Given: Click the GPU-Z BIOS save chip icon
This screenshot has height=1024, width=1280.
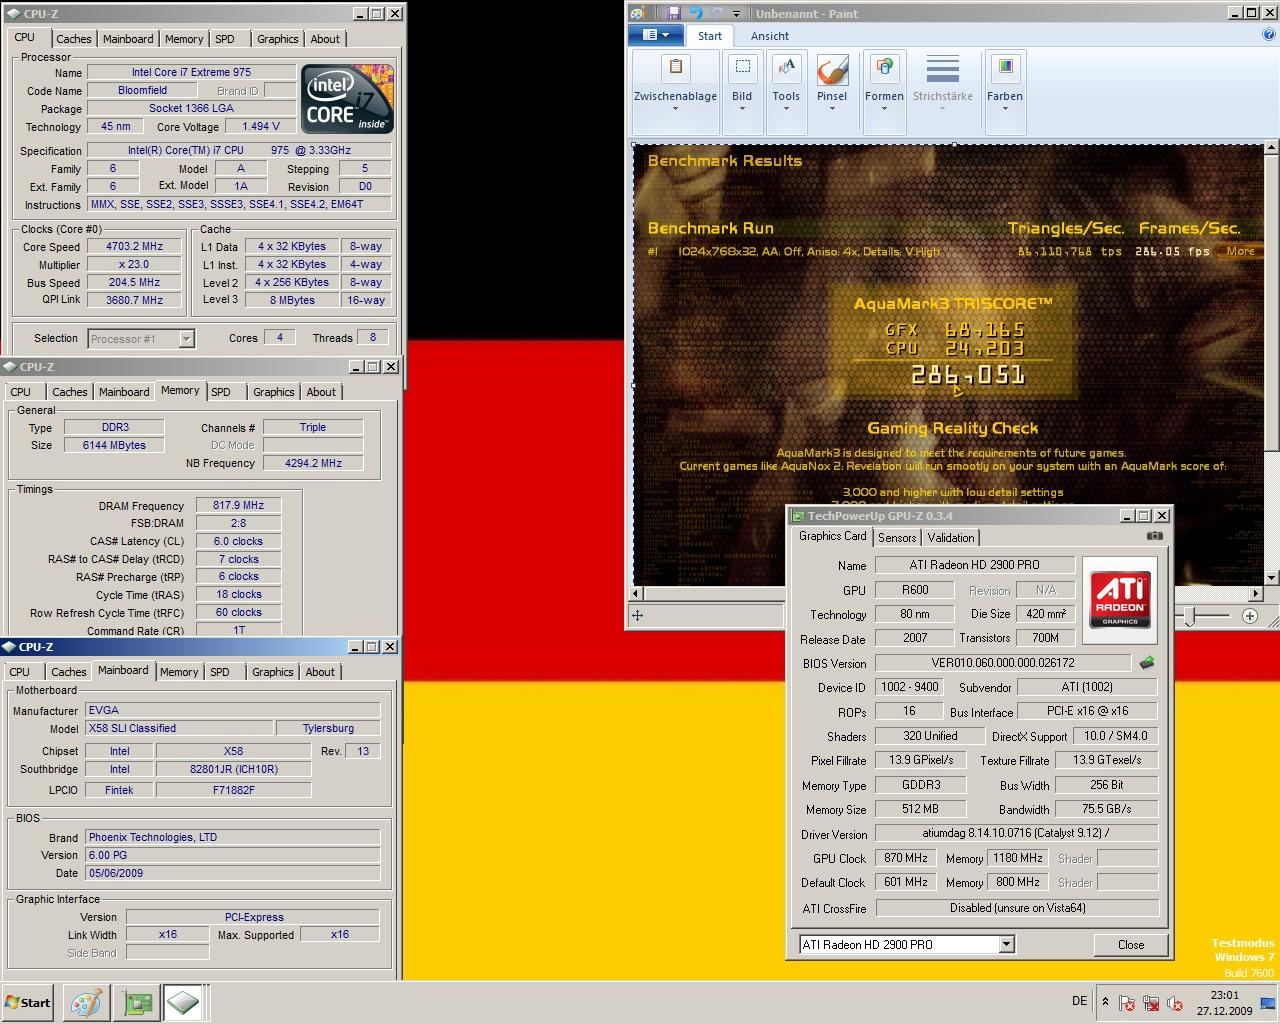Looking at the screenshot, I should click(1147, 662).
